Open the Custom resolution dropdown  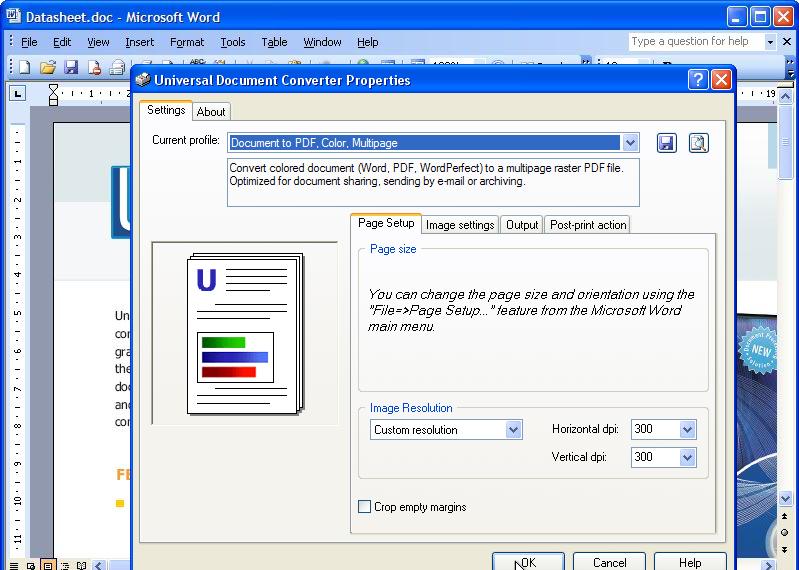pyautogui.click(x=513, y=429)
